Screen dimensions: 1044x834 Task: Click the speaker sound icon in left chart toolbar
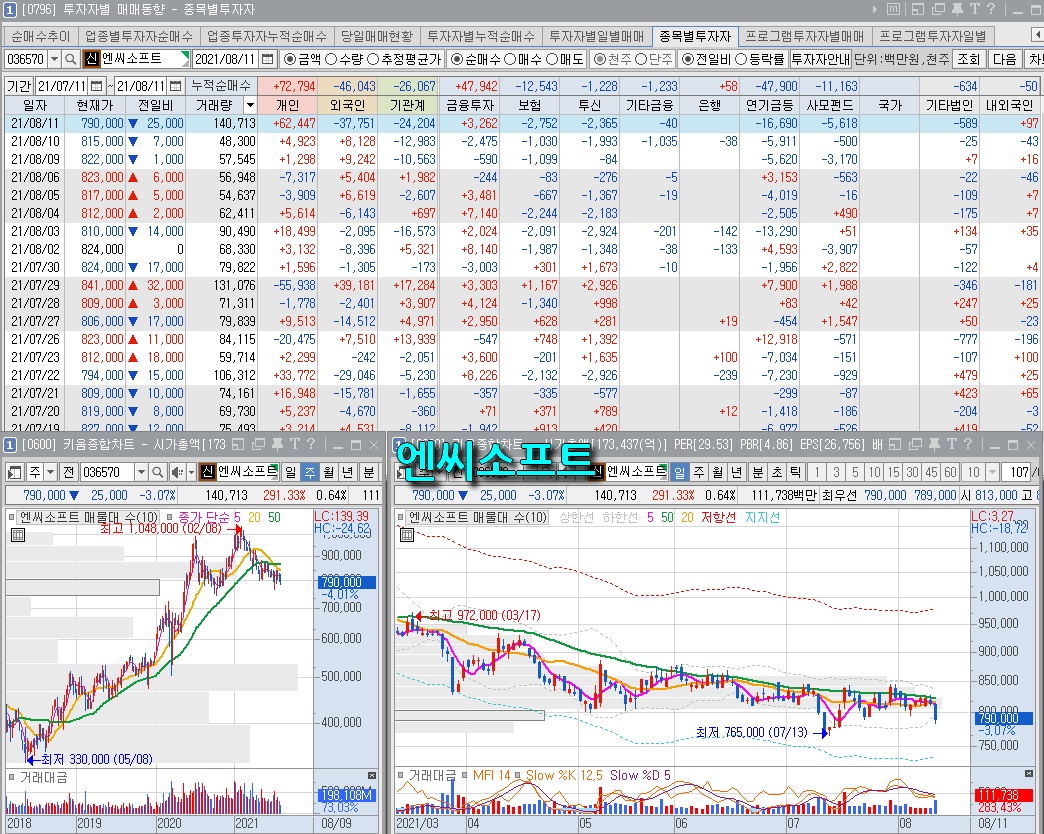(x=176, y=472)
